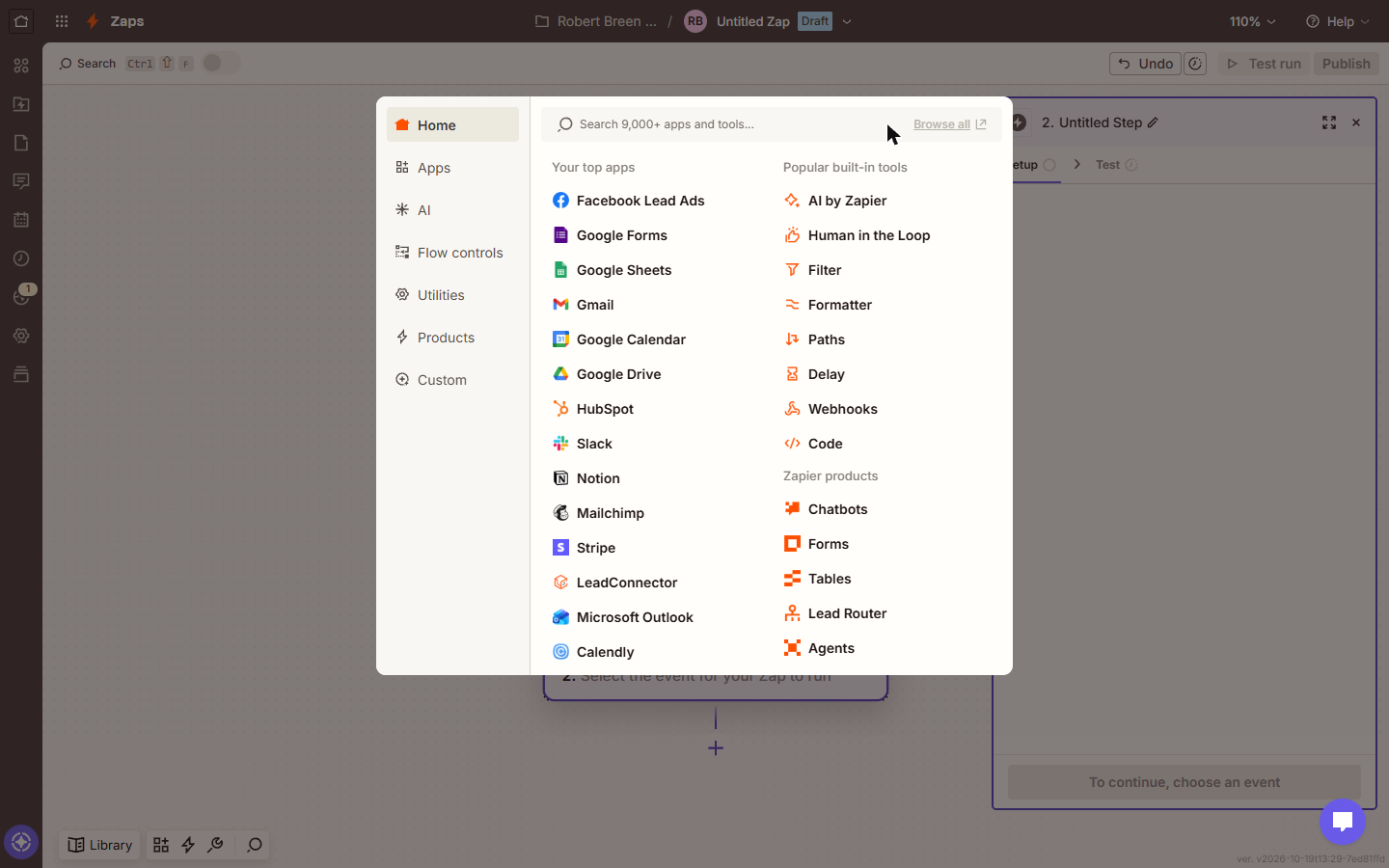Add a step with the plus icon
Viewport: 1389px width, 868px height.
click(716, 748)
